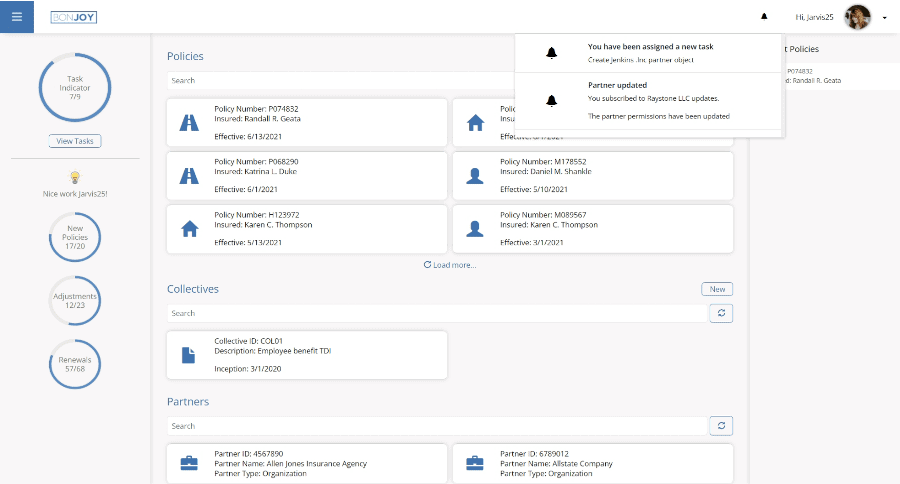
Task: Focus the Policies search field
Action: click(341, 80)
